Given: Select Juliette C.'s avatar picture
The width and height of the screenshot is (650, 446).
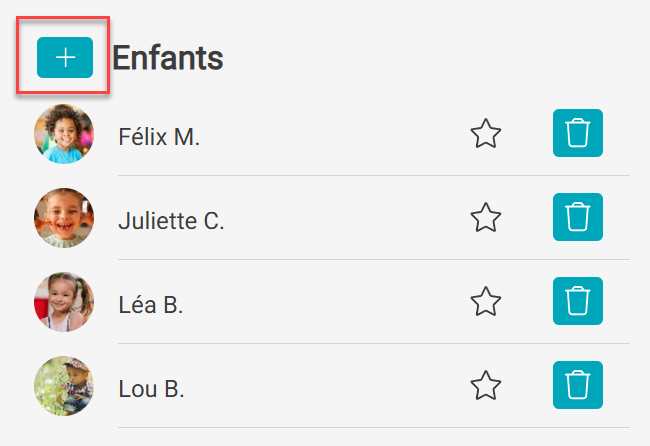Looking at the screenshot, I should coord(64,218).
